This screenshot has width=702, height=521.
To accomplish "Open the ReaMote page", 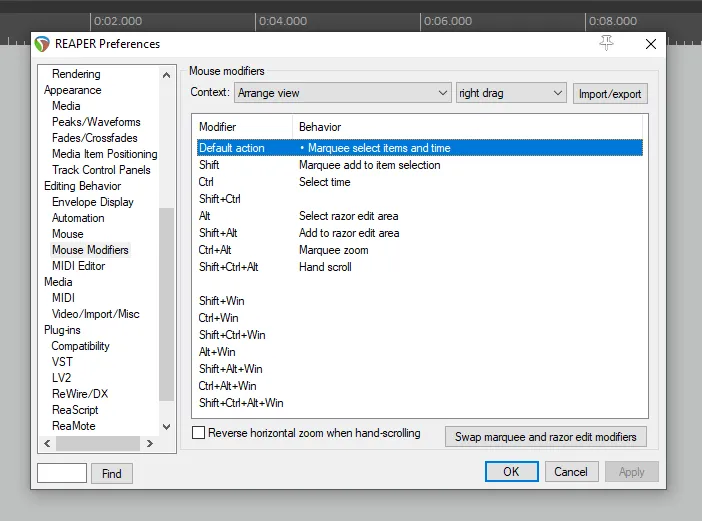I will click(73, 426).
